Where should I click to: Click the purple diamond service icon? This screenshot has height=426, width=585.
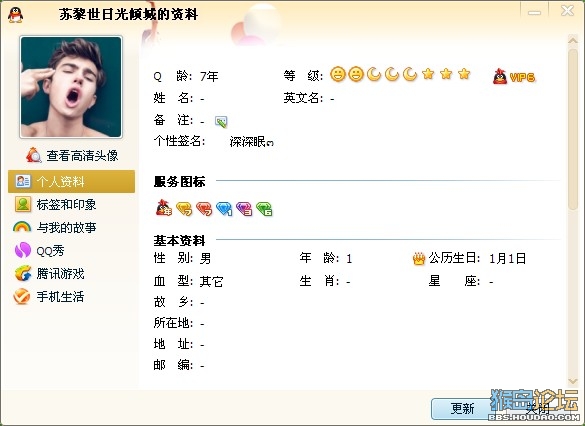point(244,209)
